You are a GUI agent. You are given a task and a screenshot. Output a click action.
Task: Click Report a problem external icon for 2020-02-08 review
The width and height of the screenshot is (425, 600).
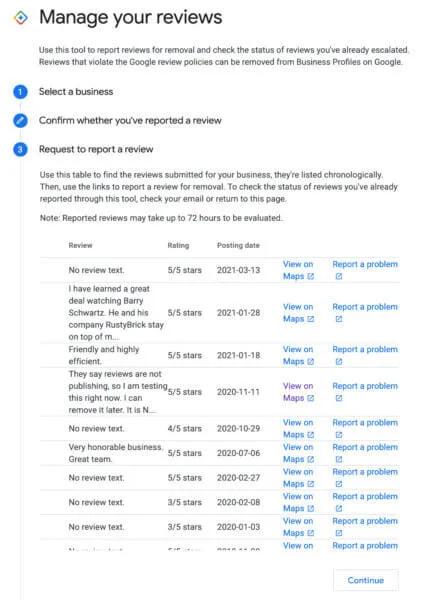pyautogui.click(x=339, y=509)
